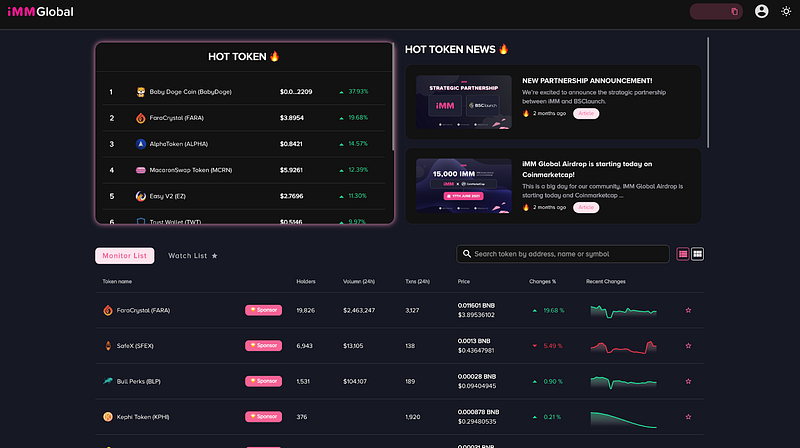800x448 pixels.
Task: Click SafeX recent changes sparkline
Action: point(623,347)
